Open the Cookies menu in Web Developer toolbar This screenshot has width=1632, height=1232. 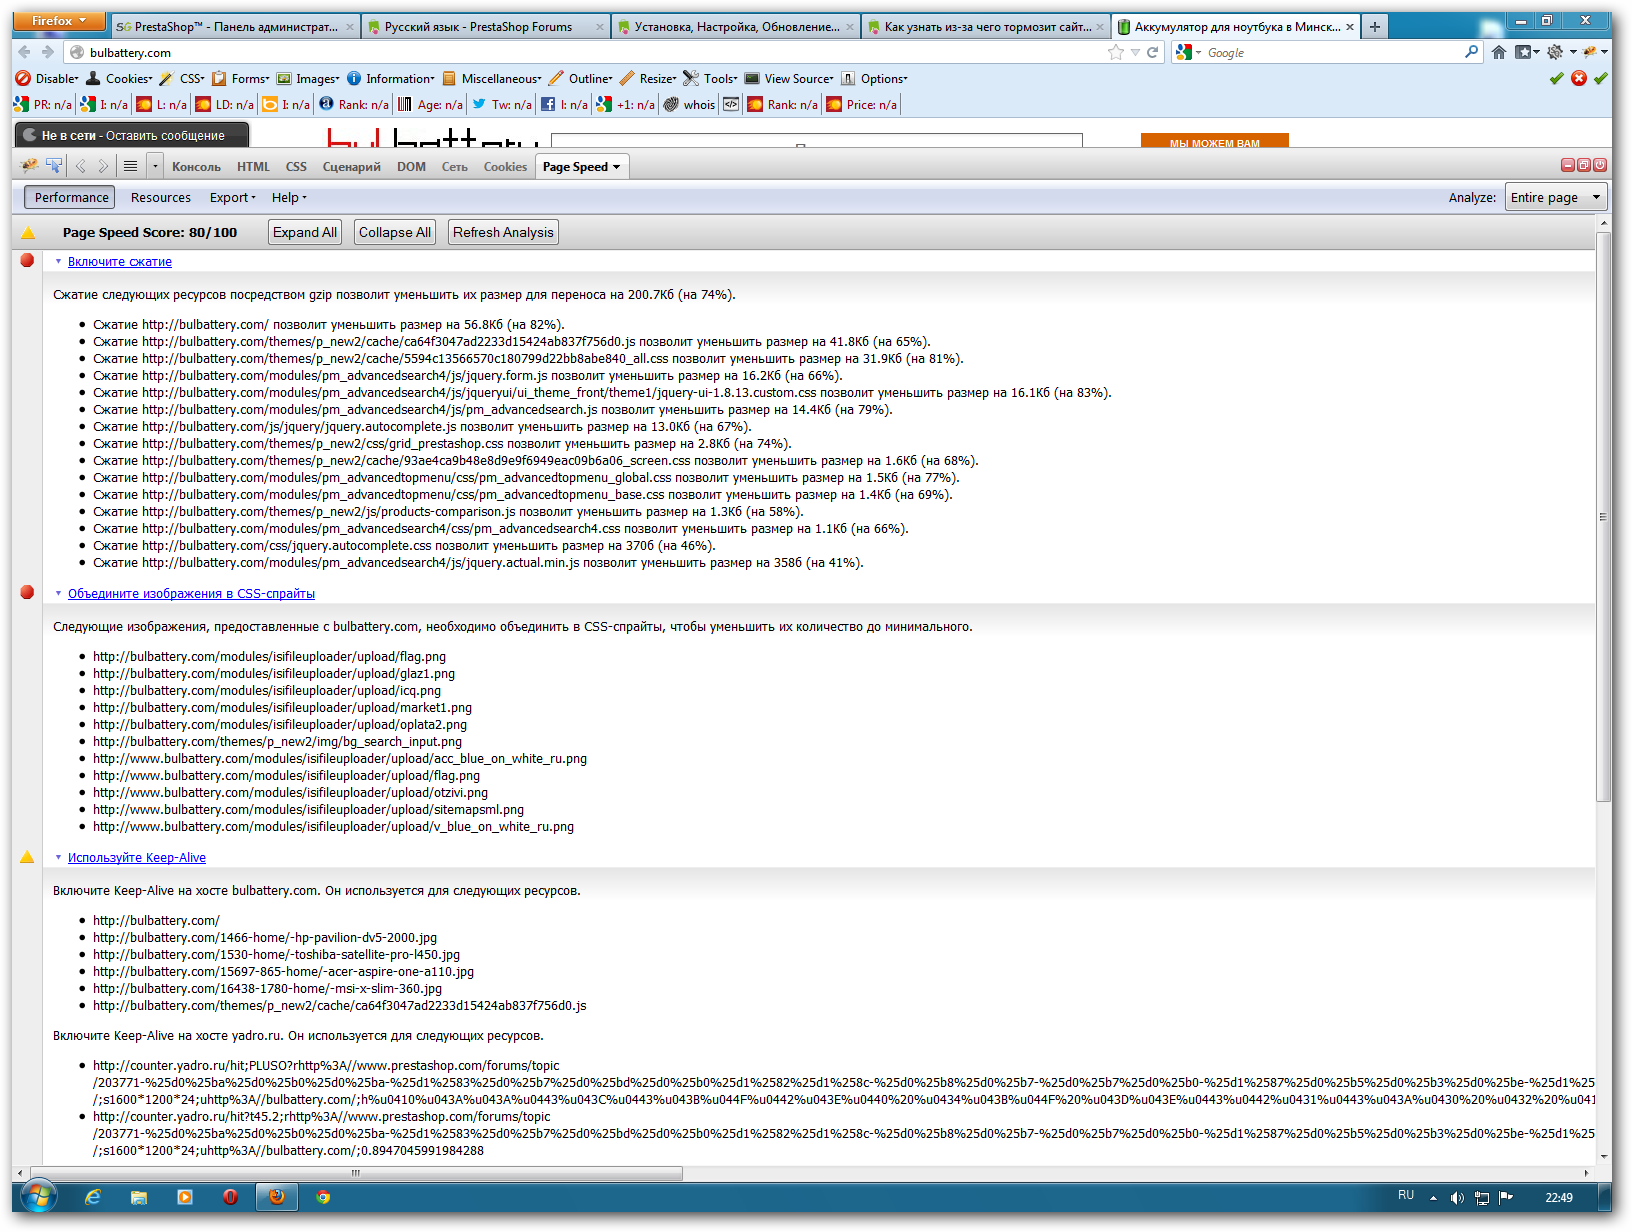point(119,78)
